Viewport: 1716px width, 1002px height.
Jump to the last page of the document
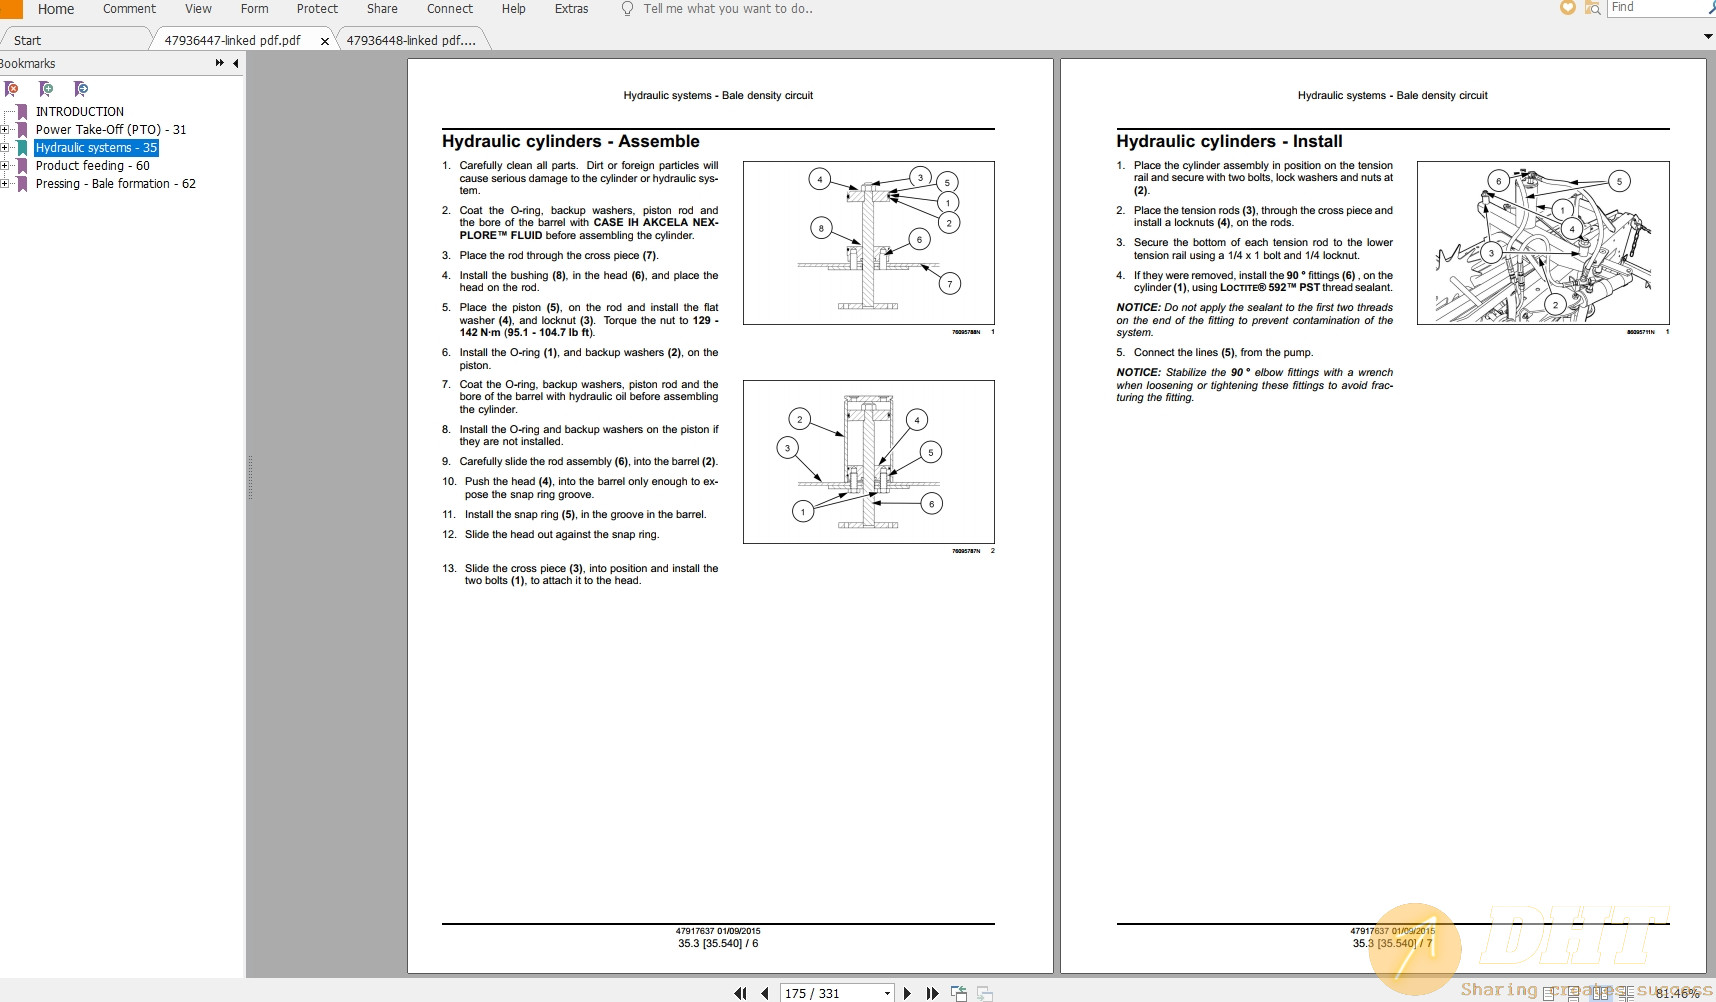pyautogui.click(x=932, y=993)
